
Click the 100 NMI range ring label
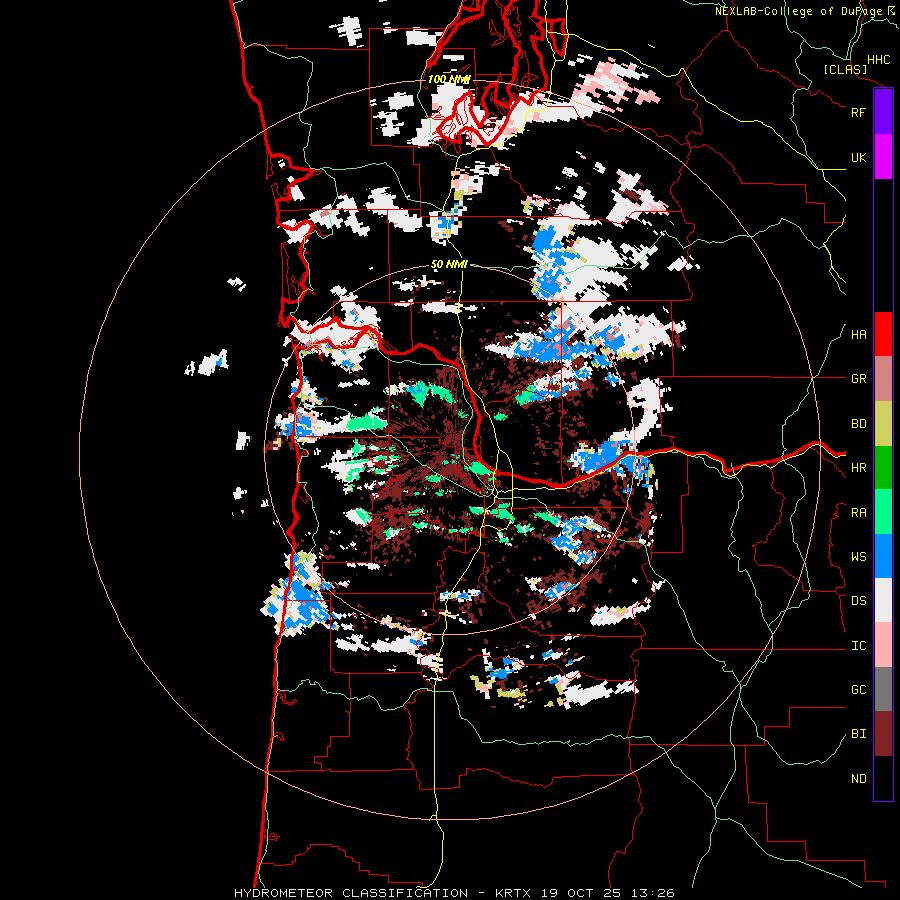tap(449, 79)
